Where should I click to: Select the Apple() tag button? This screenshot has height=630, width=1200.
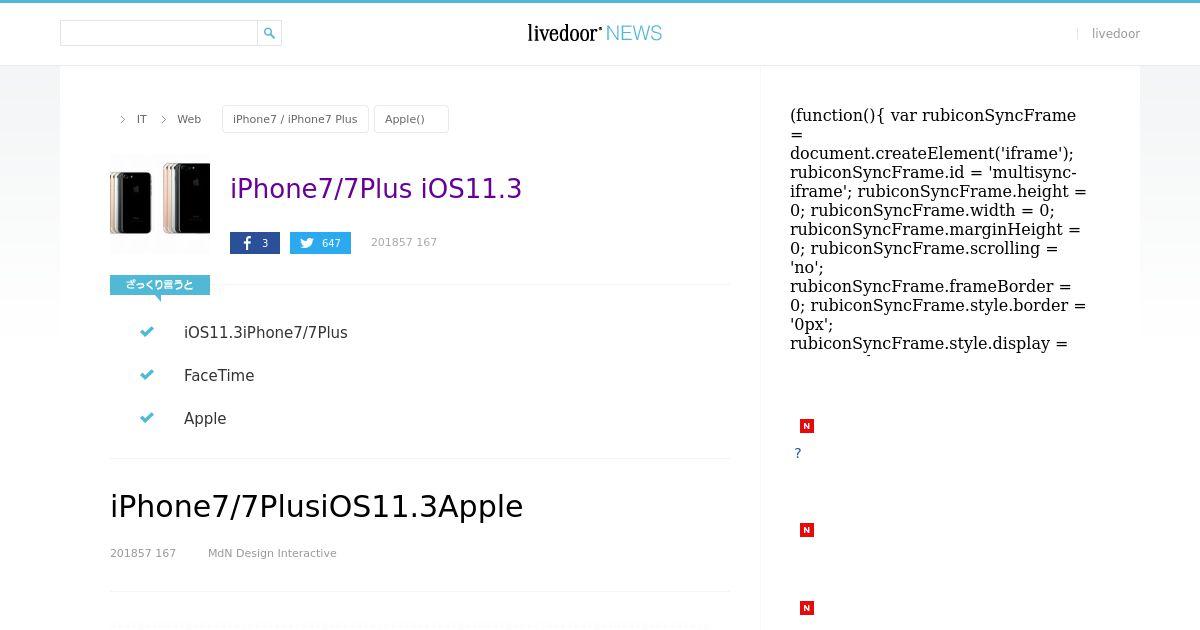[411, 119]
